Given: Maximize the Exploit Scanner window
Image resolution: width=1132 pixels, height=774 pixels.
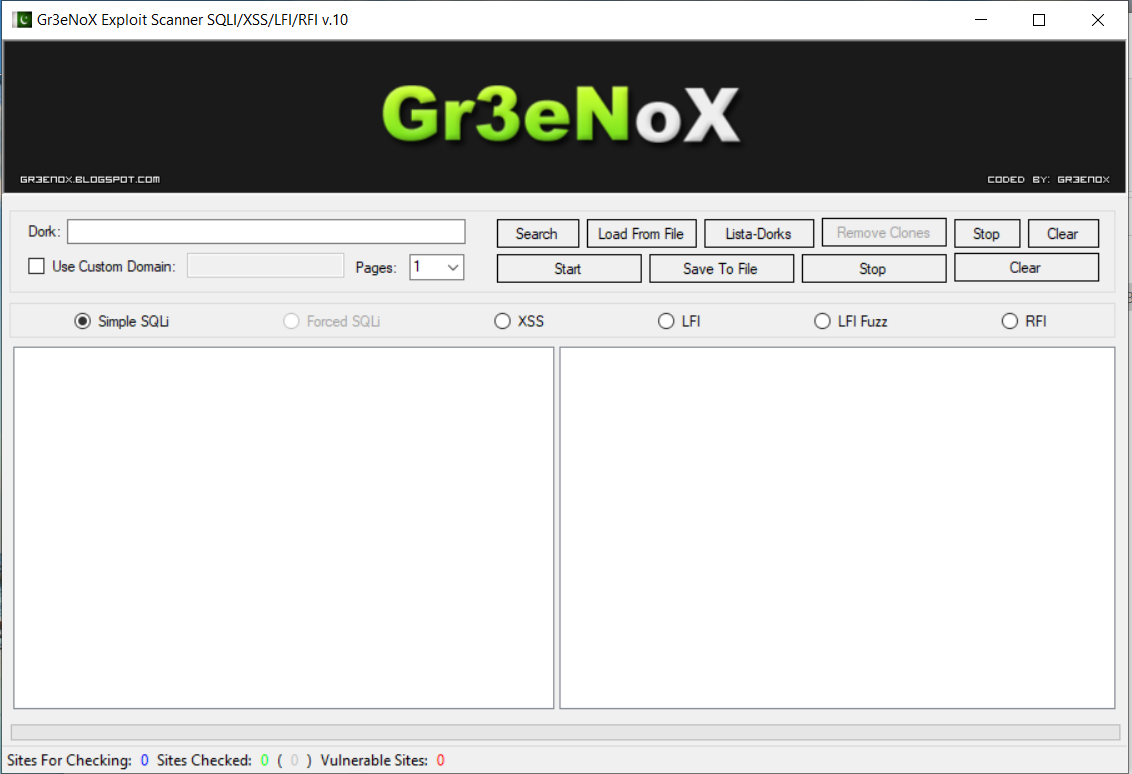Looking at the screenshot, I should tap(1039, 20).
